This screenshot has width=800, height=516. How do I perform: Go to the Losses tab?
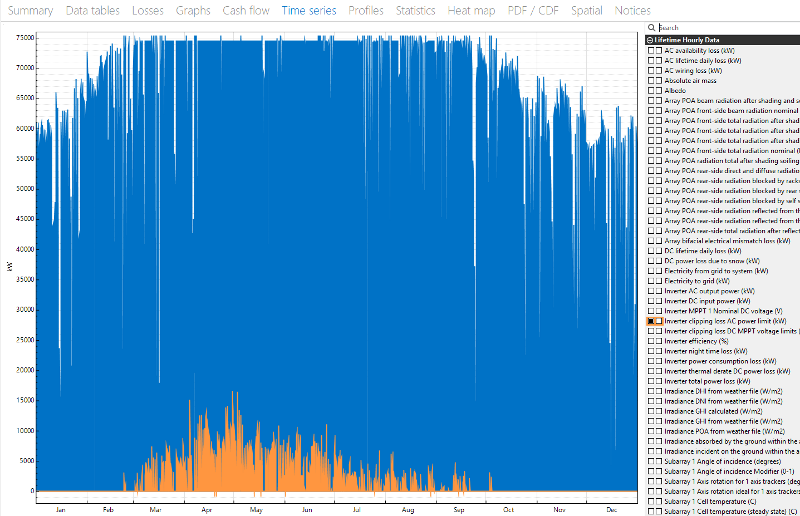coord(148,11)
